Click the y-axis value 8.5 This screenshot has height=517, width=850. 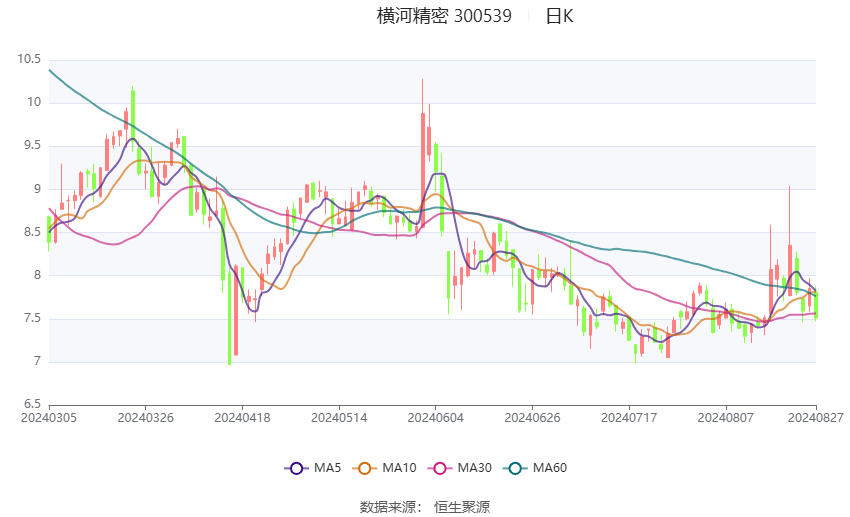pyautogui.click(x=31, y=232)
